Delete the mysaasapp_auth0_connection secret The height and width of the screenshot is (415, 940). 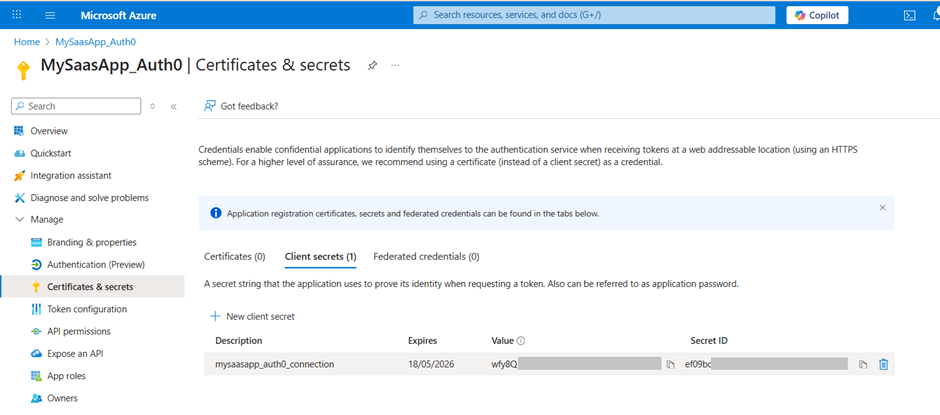[883, 364]
